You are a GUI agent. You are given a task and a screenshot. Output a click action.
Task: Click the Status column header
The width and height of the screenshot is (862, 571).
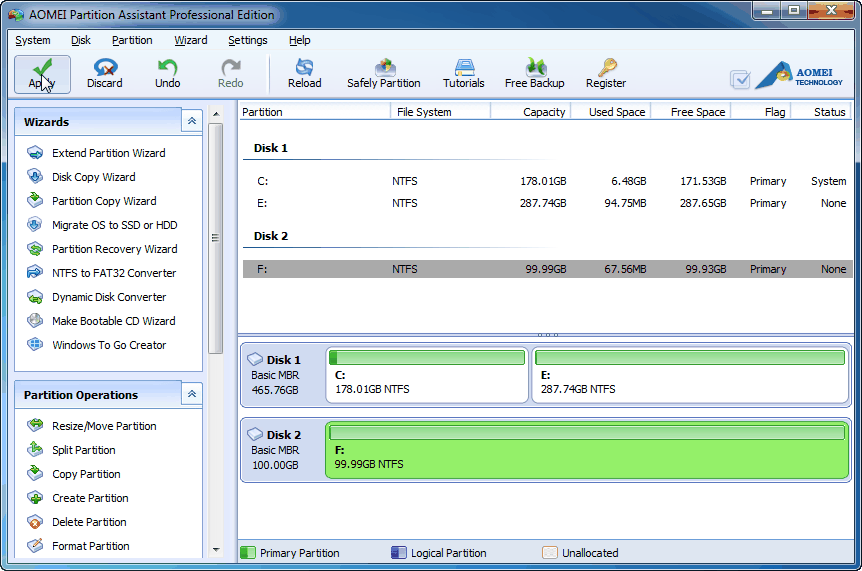coord(822,112)
